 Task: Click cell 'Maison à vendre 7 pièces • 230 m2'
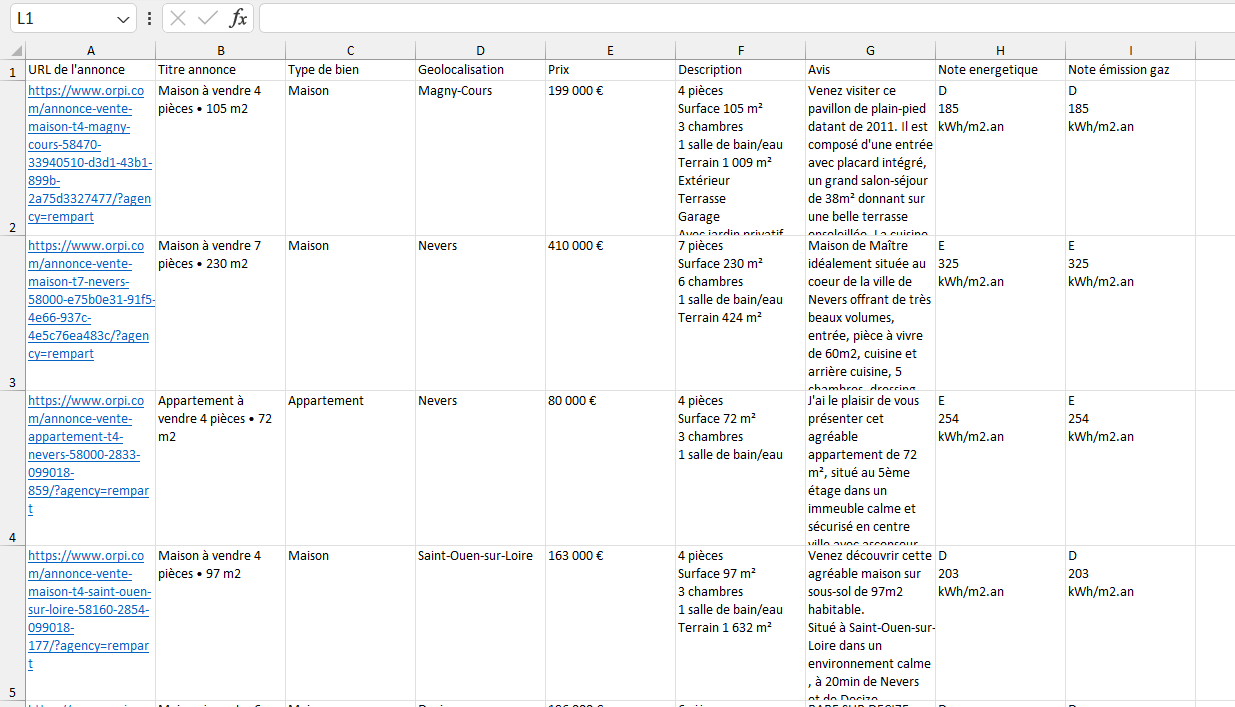tap(221, 313)
